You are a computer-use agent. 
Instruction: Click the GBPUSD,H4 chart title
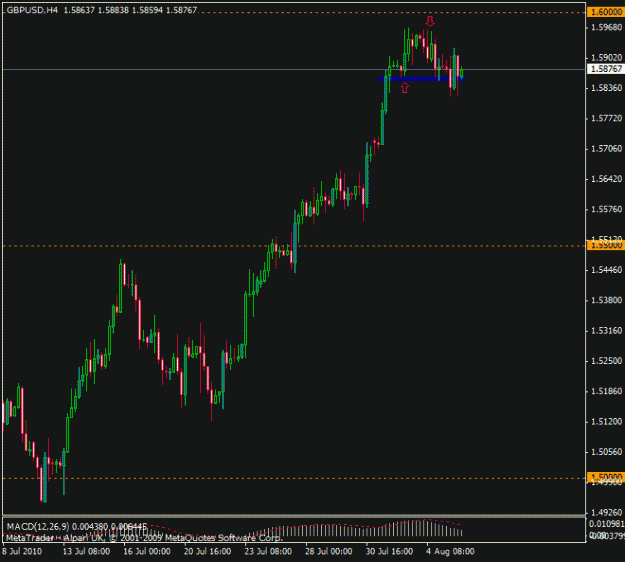pos(32,10)
